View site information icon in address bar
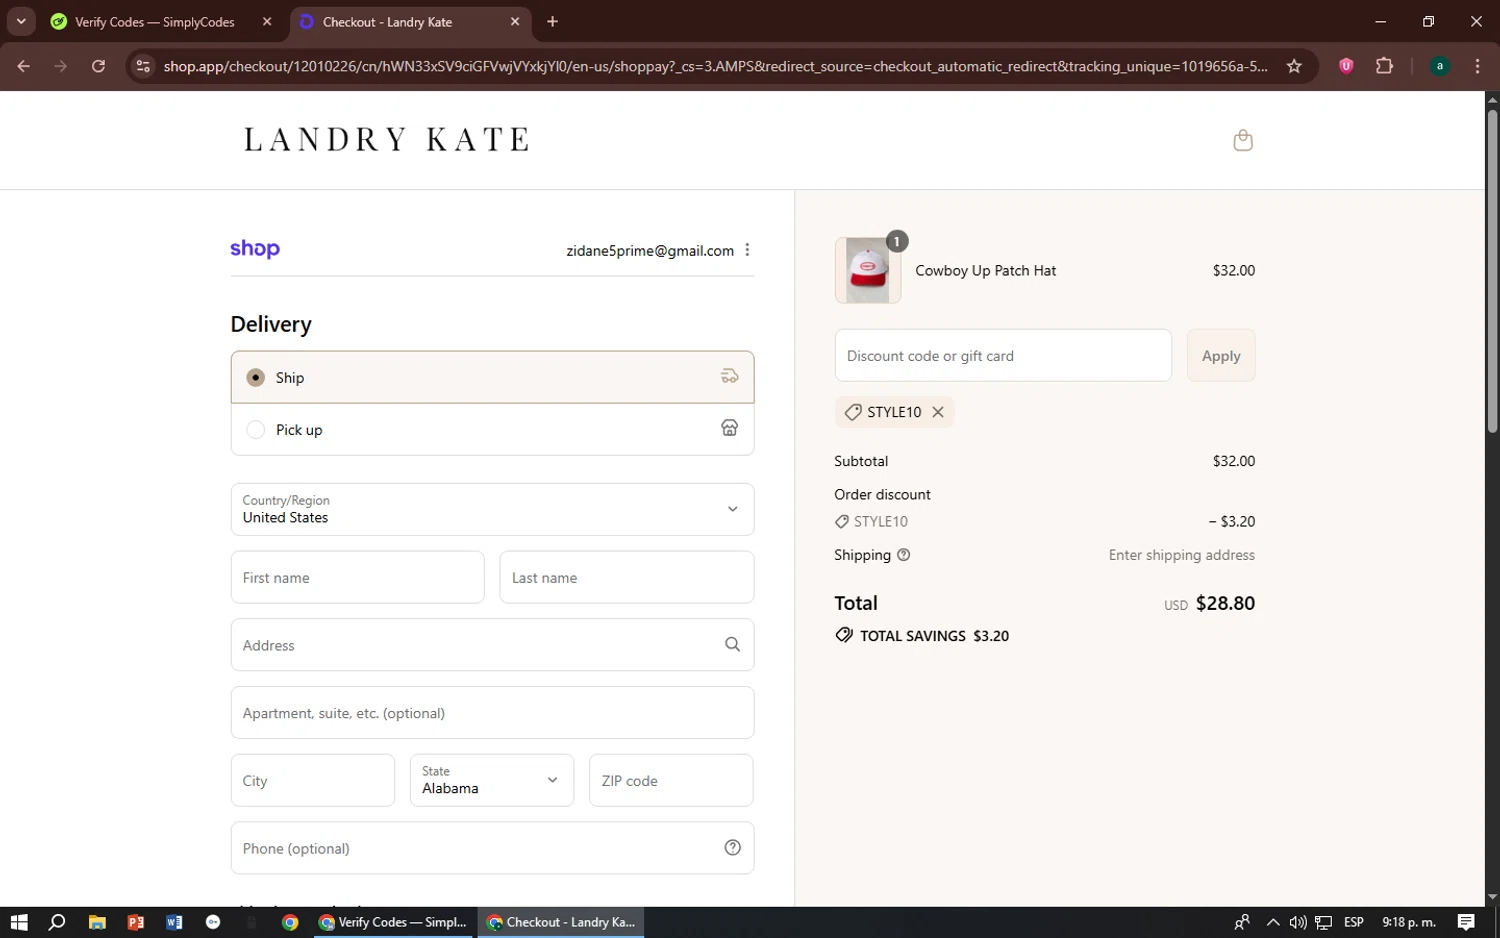 (143, 66)
